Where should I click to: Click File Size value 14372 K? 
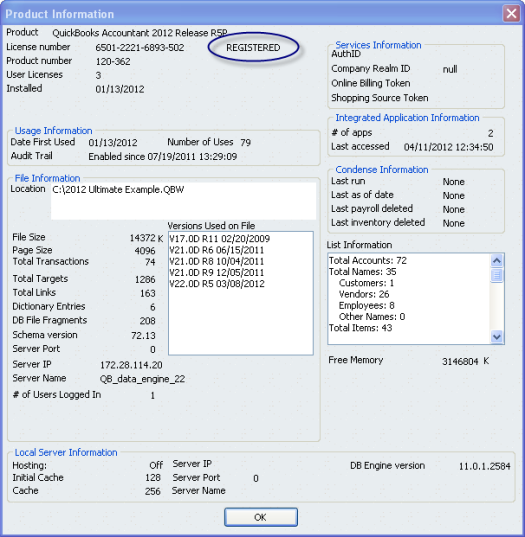pyautogui.click(x=146, y=238)
